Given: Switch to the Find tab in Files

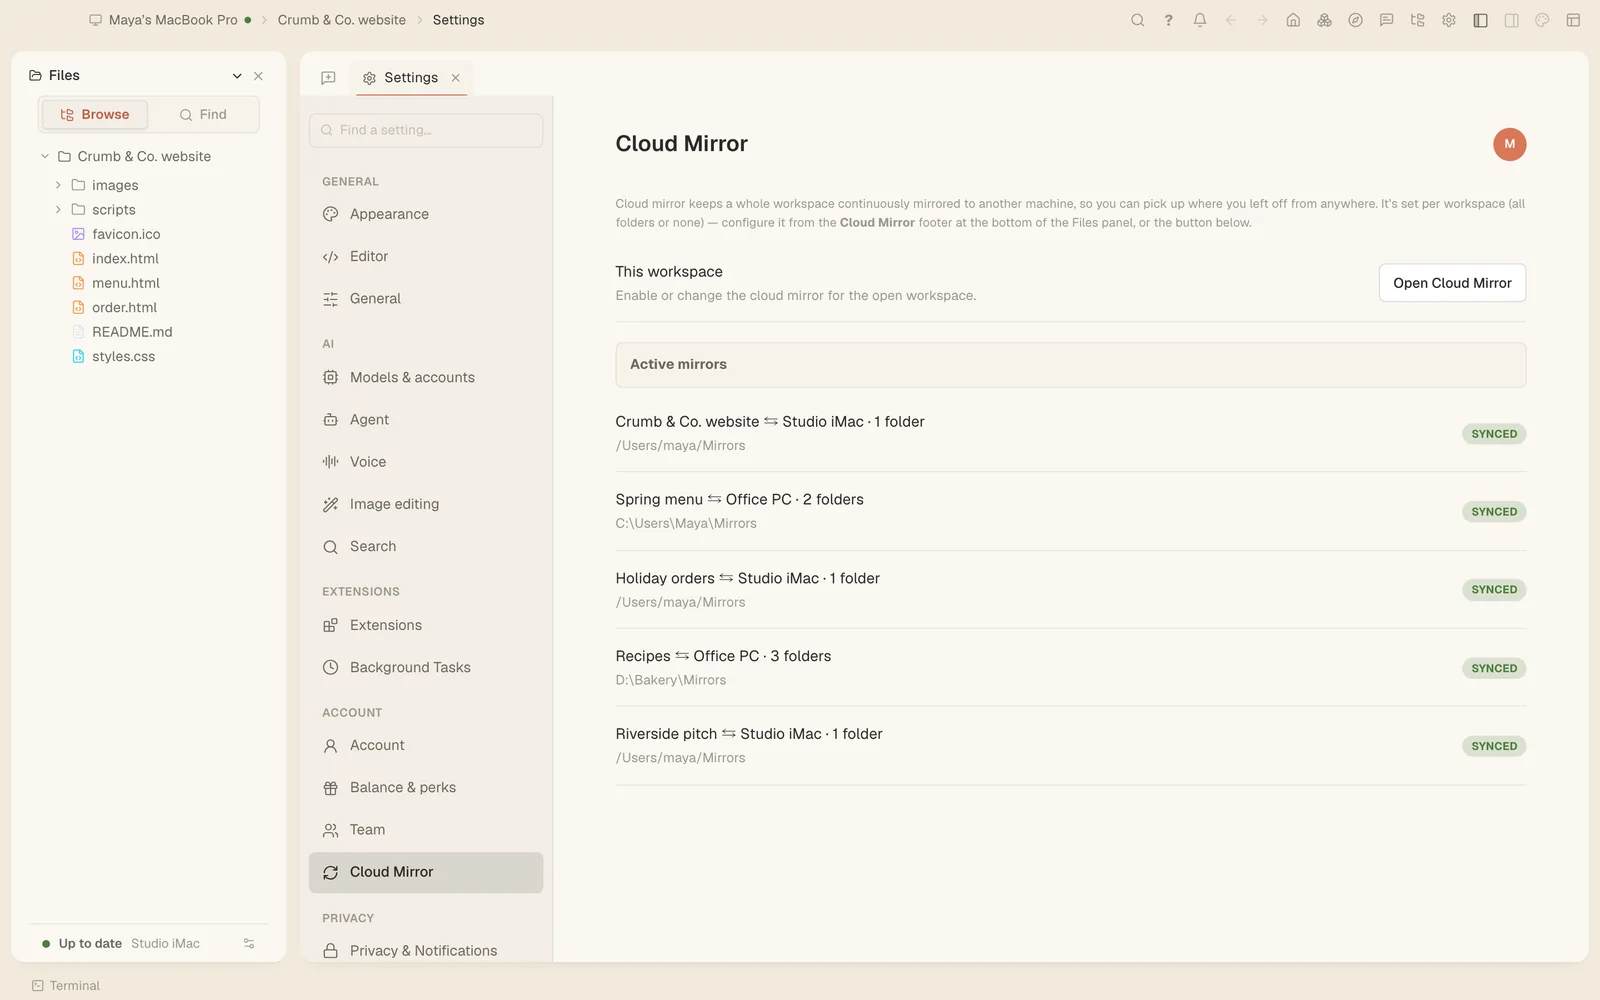Looking at the screenshot, I should (203, 115).
